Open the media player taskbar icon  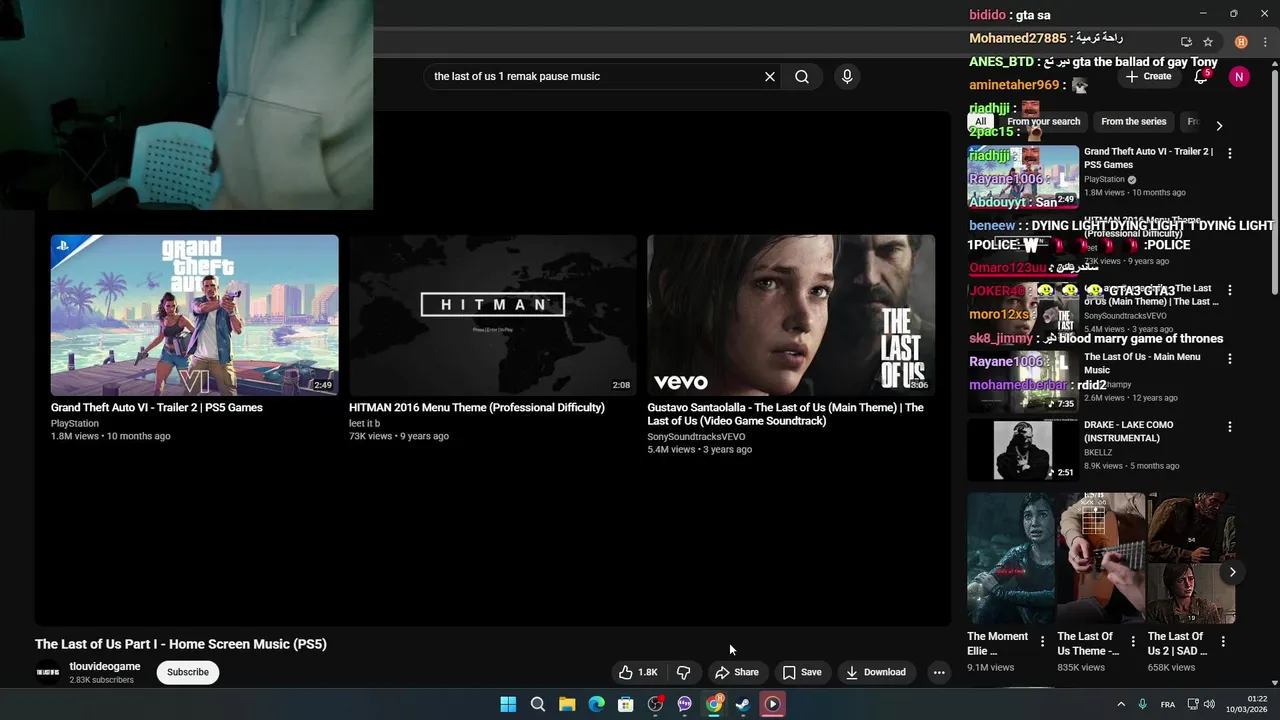pyautogui.click(x=773, y=704)
